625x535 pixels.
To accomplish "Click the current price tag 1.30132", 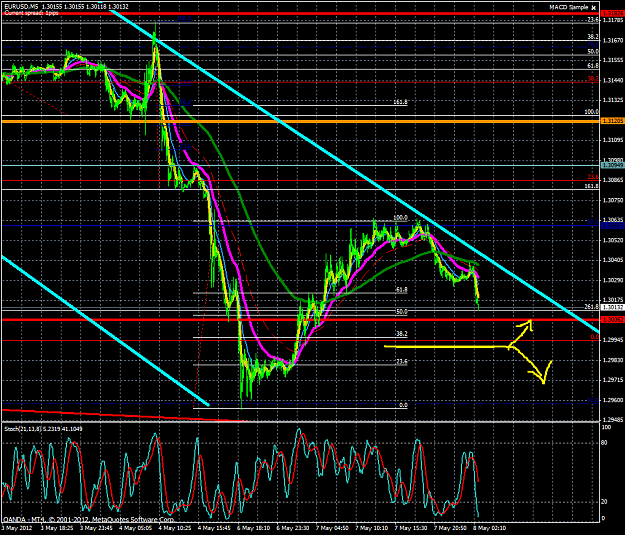I will click(612, 307).
